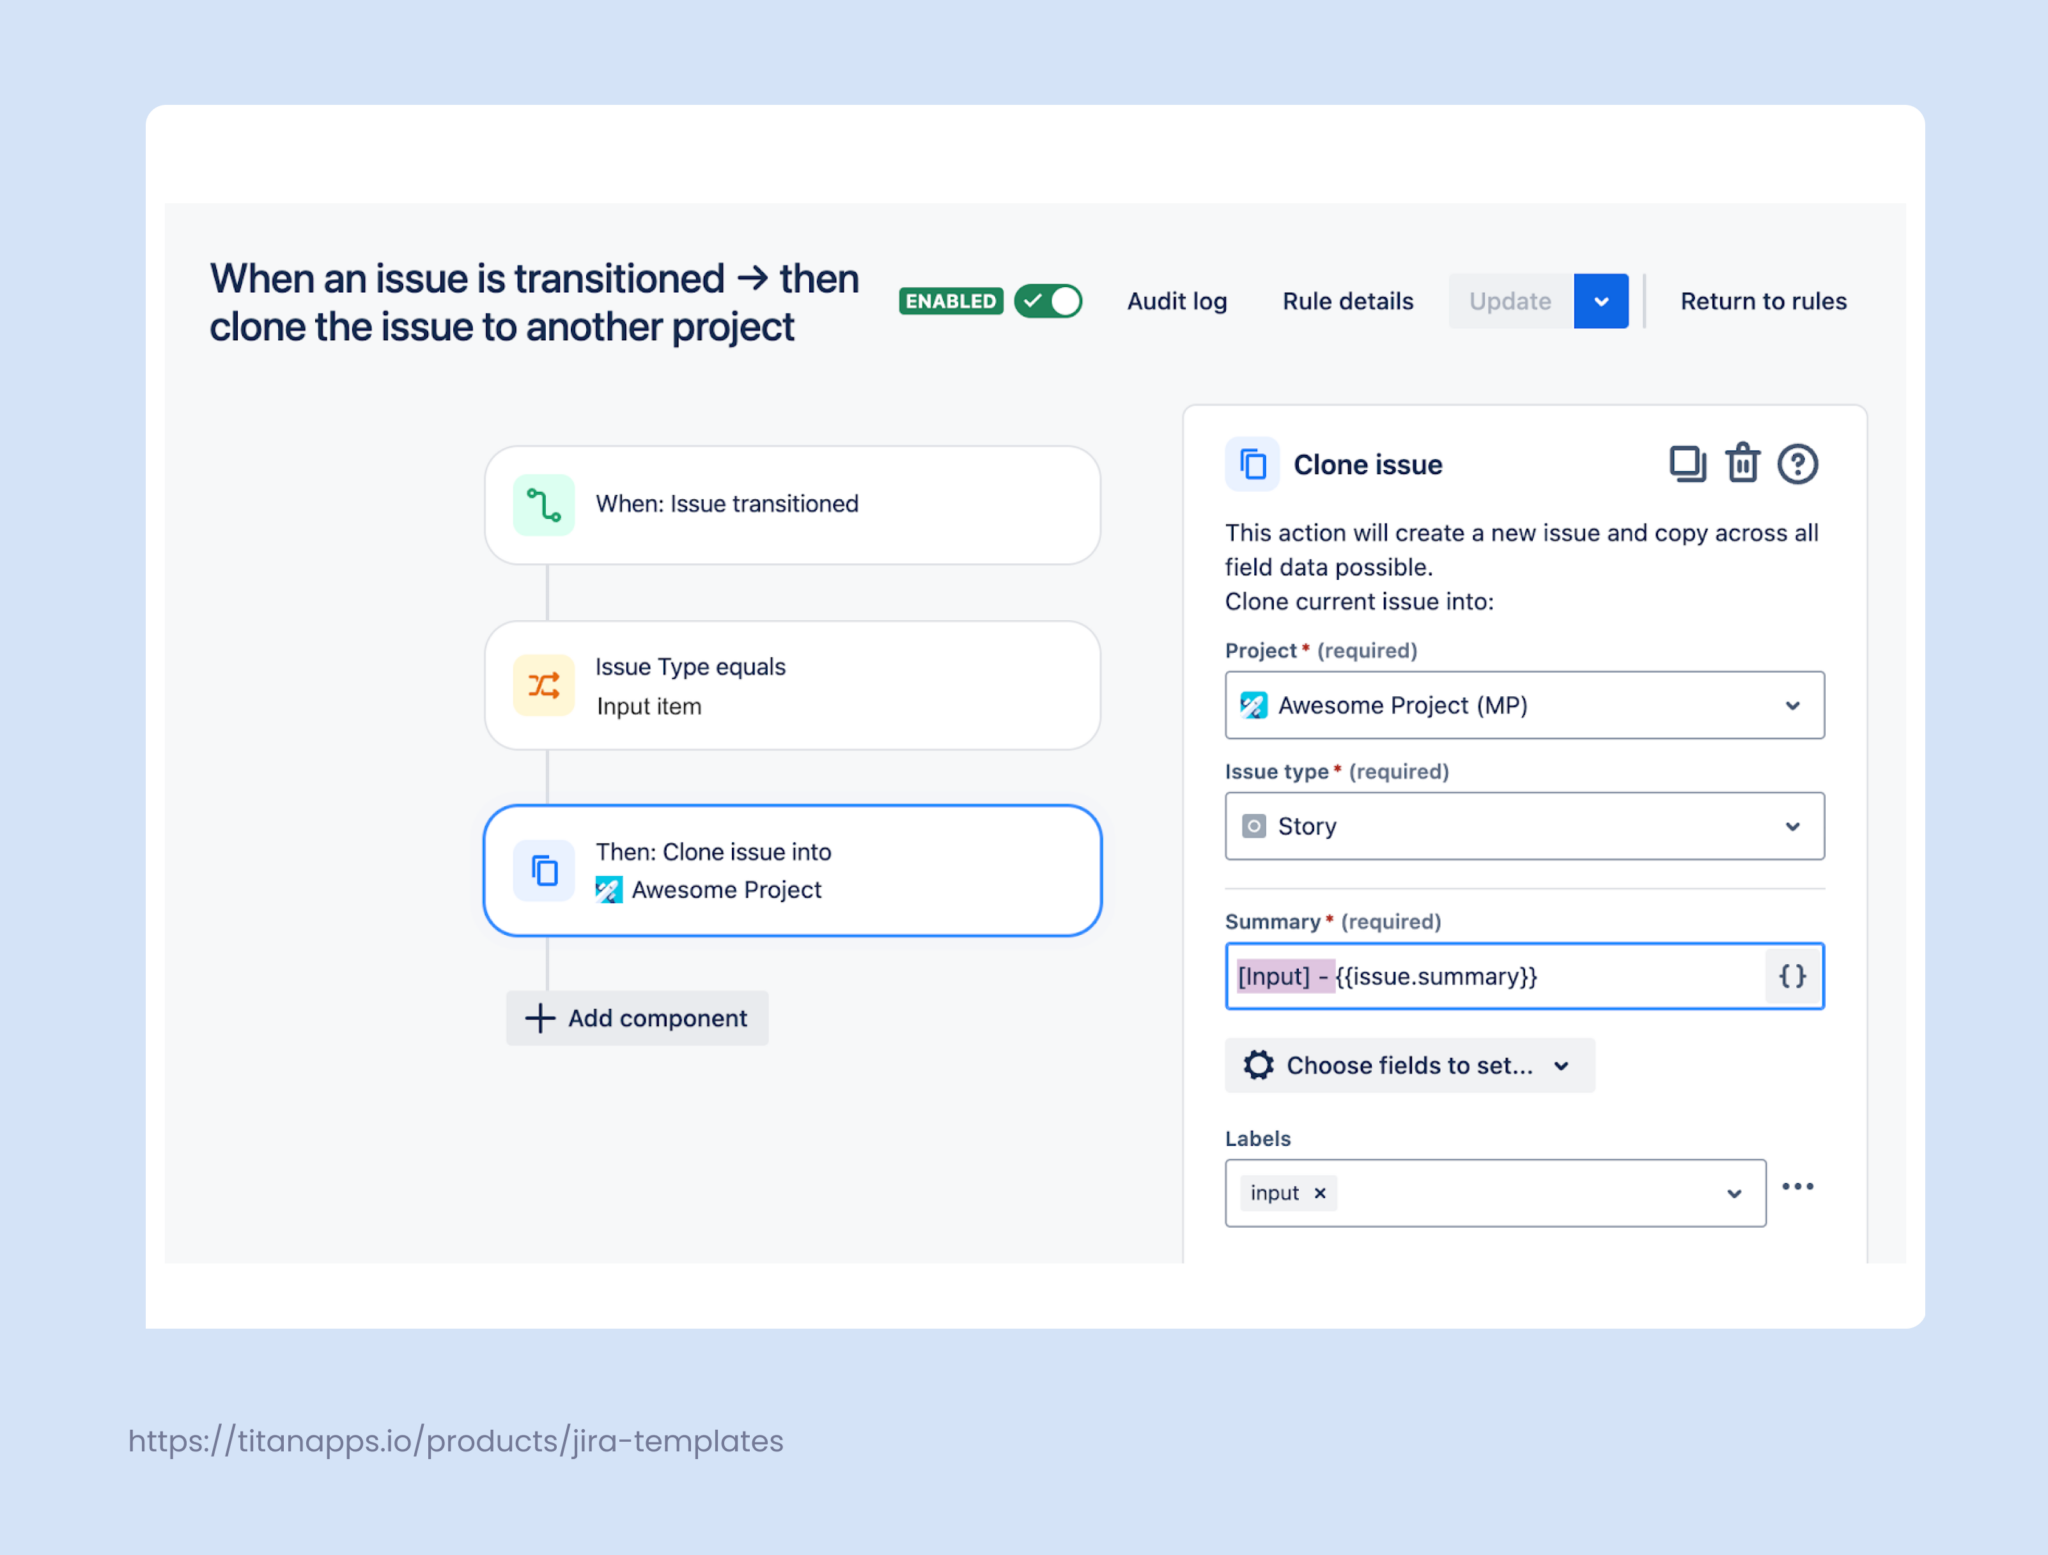Click the gear icon on Choose fields to set
Viewport: 2048px width, 1555px height.
point(1259,1065)
